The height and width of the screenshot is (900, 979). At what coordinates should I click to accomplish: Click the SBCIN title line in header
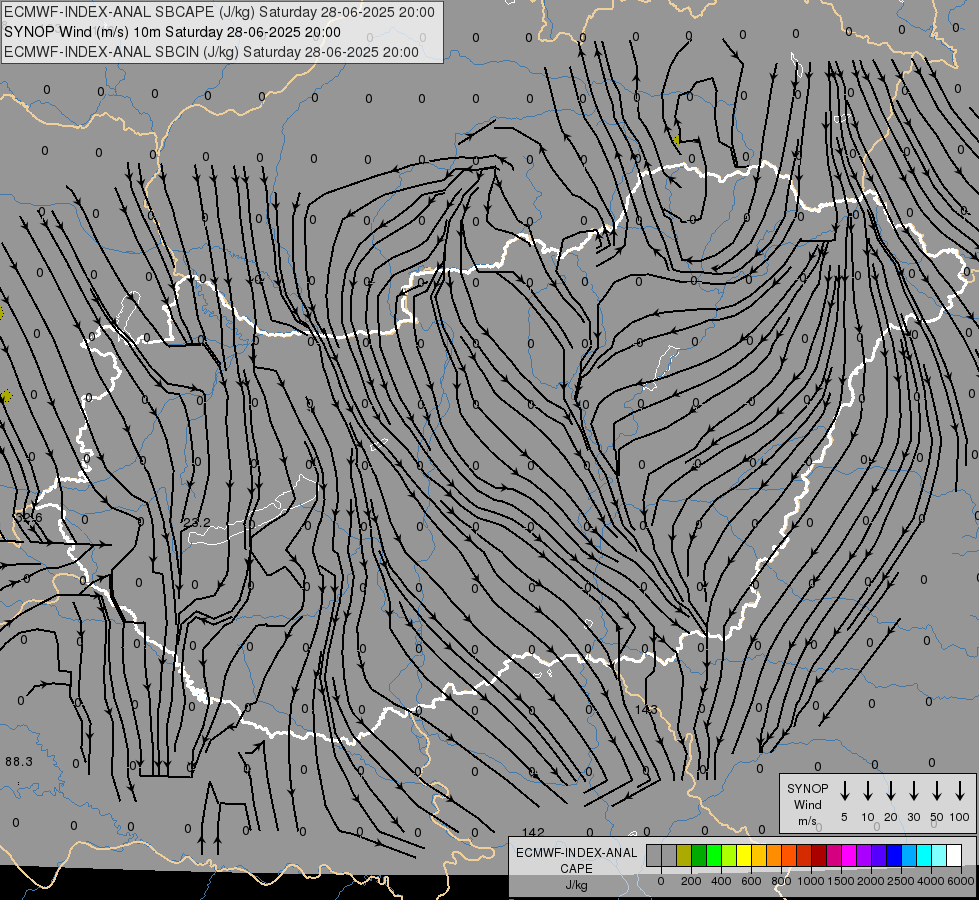(211, 52)
